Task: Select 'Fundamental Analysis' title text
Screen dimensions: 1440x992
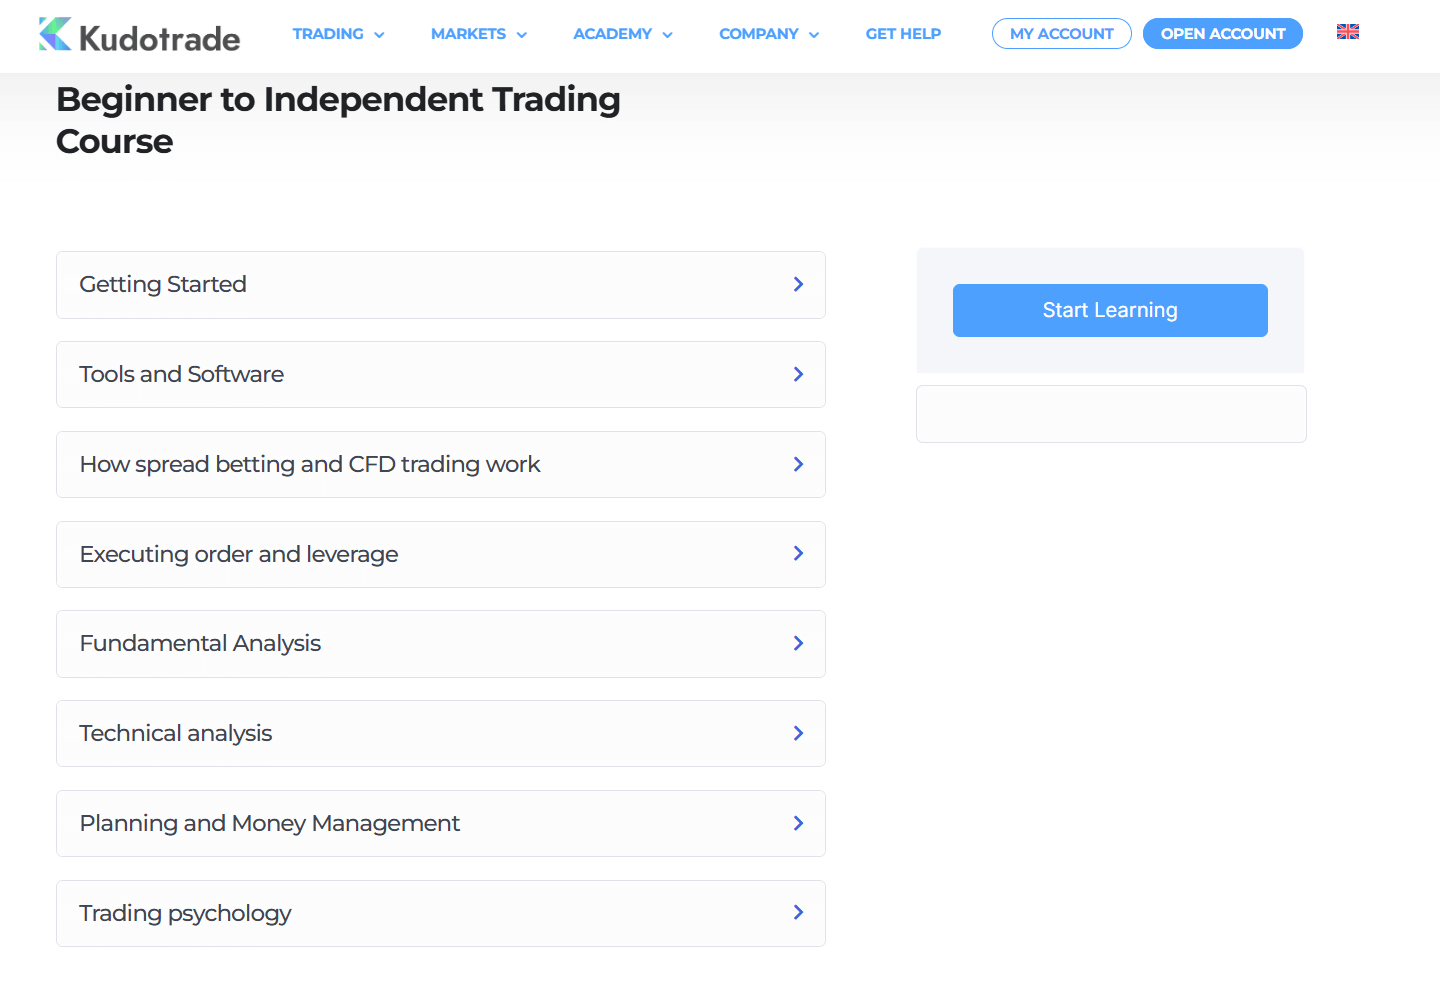Action: point(200,643)
